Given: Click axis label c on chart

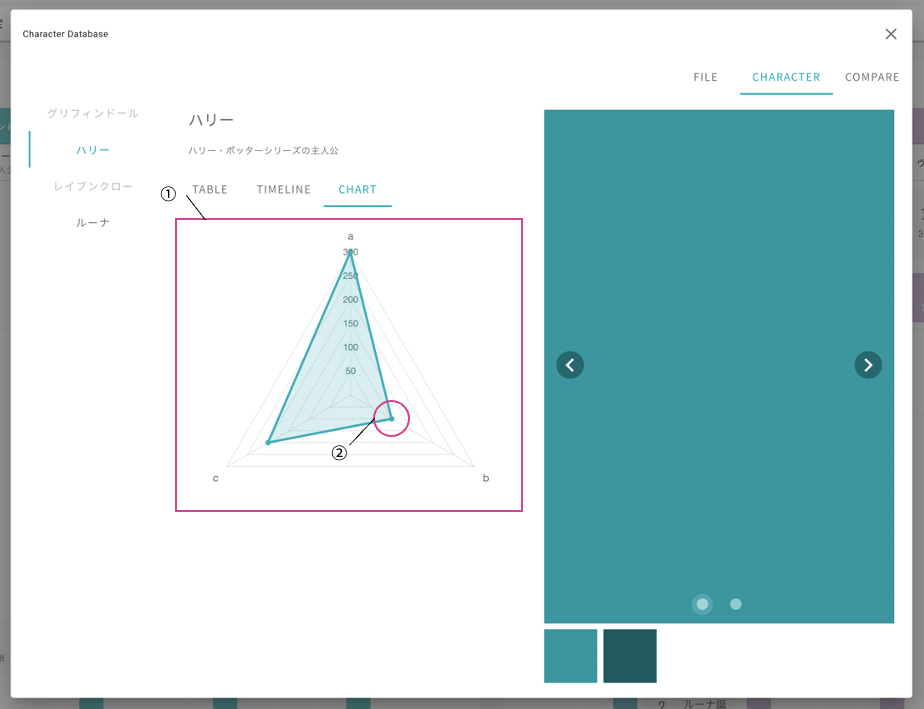Looking at the screenshot, I should pos(216,478).
